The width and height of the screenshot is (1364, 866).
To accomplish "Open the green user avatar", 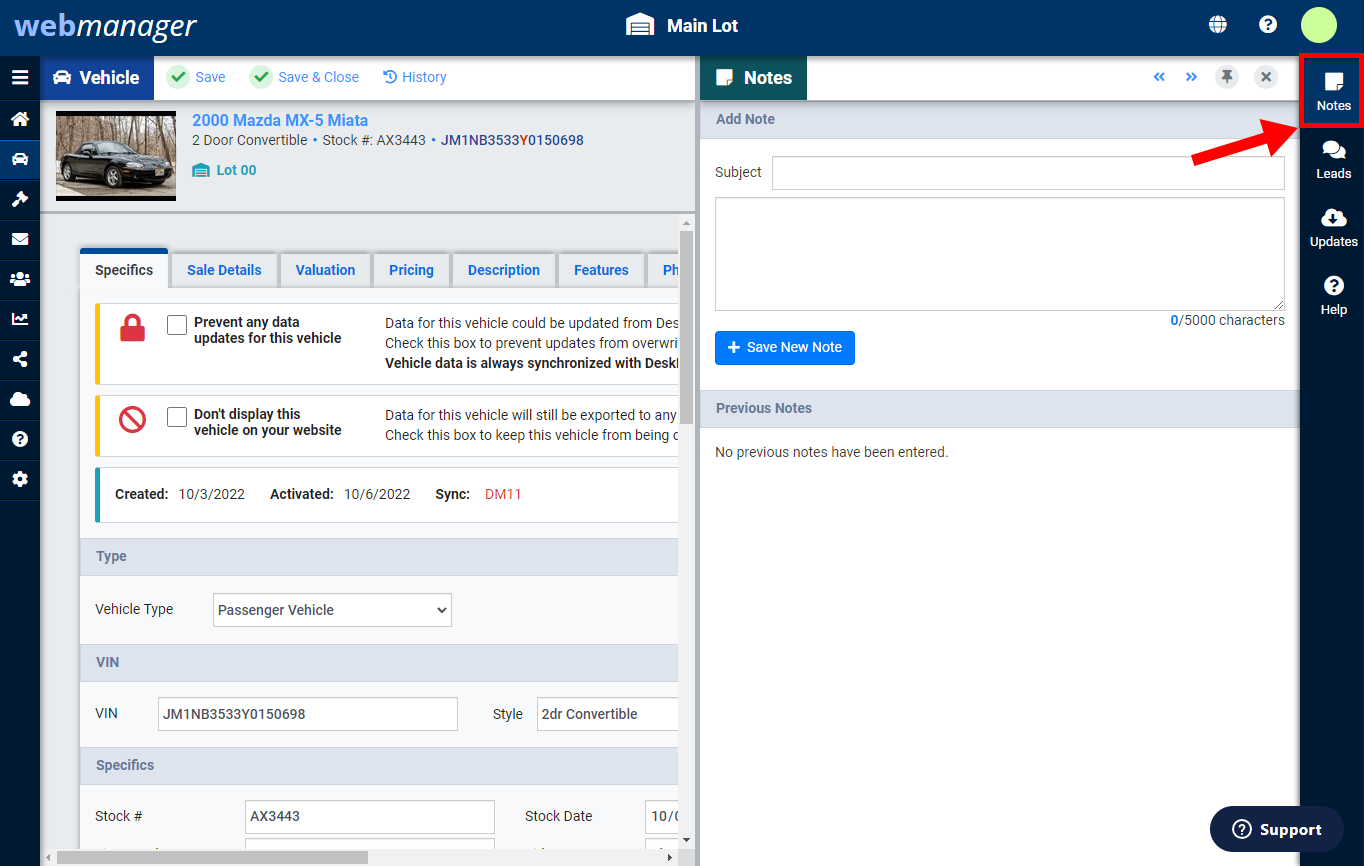I will pos(1319,25).
